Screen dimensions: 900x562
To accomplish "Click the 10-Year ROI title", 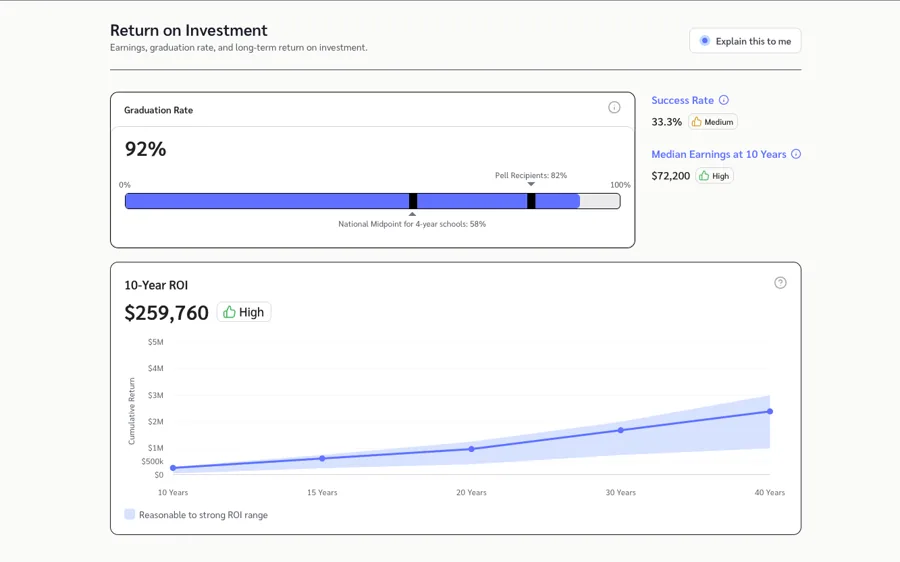I will pos(156,285).
